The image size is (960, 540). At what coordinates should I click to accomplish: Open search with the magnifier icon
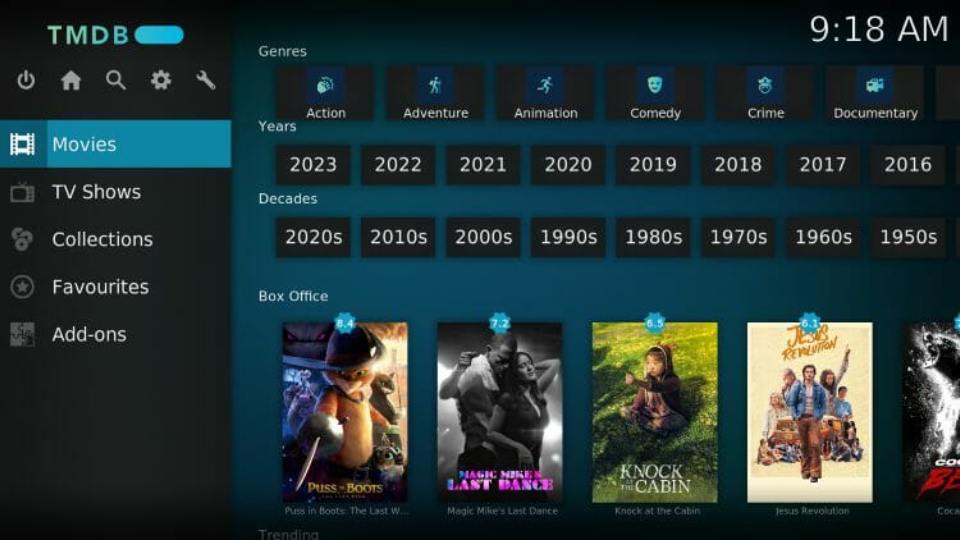pos(116,80)
